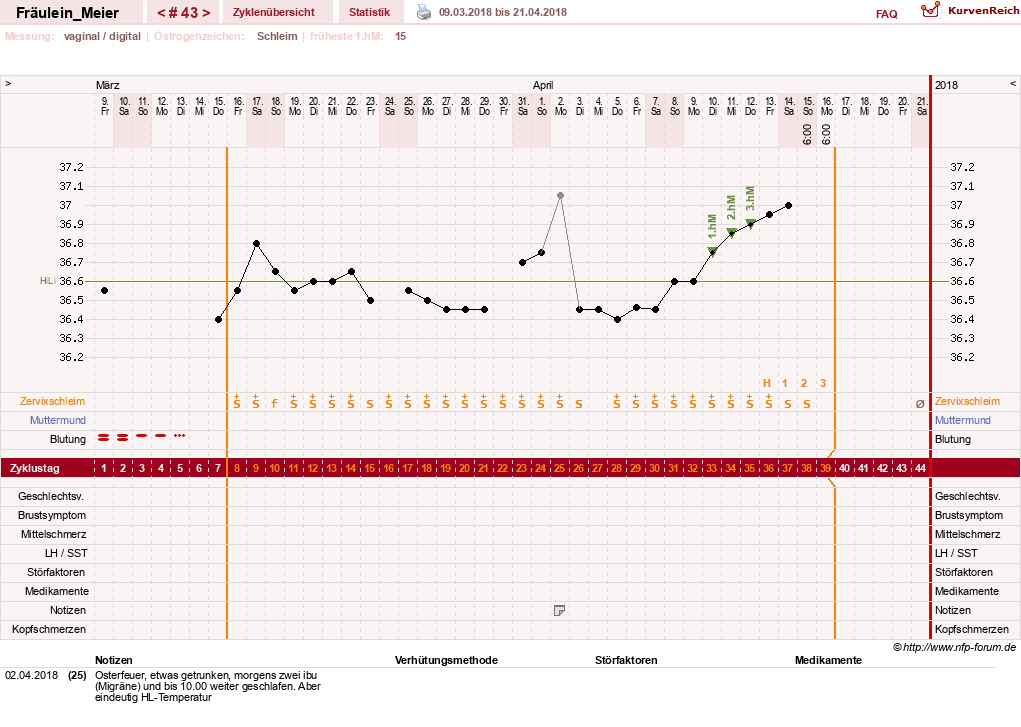Click the right-side Muttermund label

(962, 420)
